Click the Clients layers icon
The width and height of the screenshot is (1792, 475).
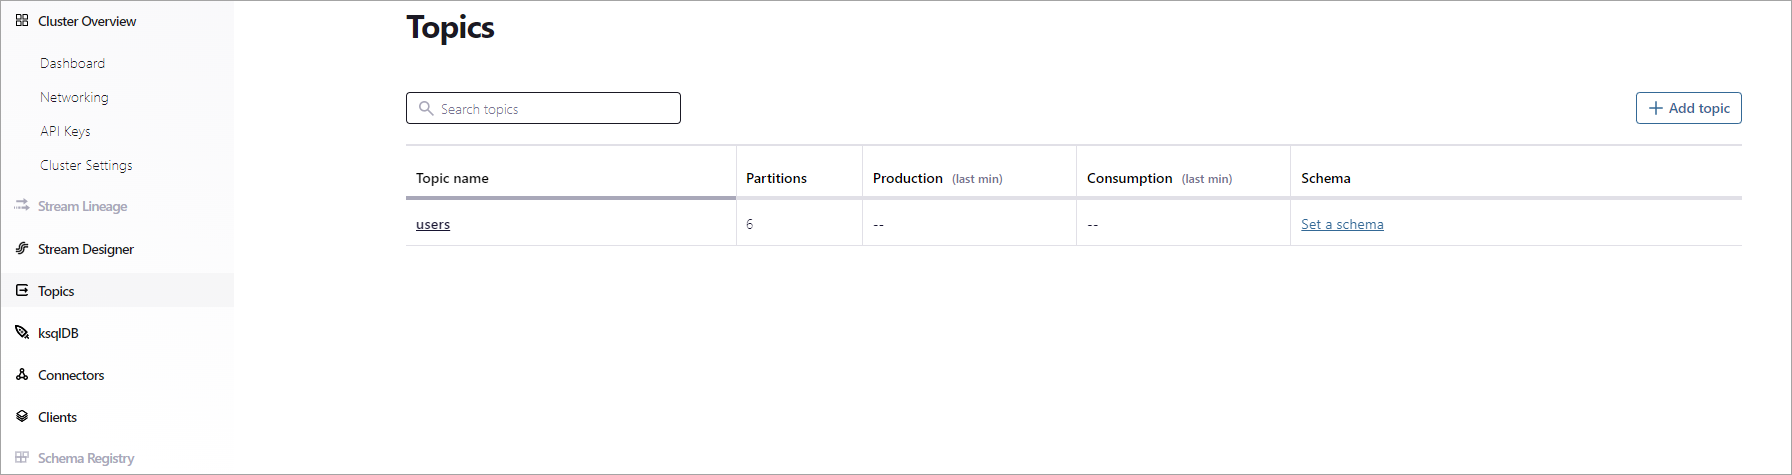tap(22, 416)
